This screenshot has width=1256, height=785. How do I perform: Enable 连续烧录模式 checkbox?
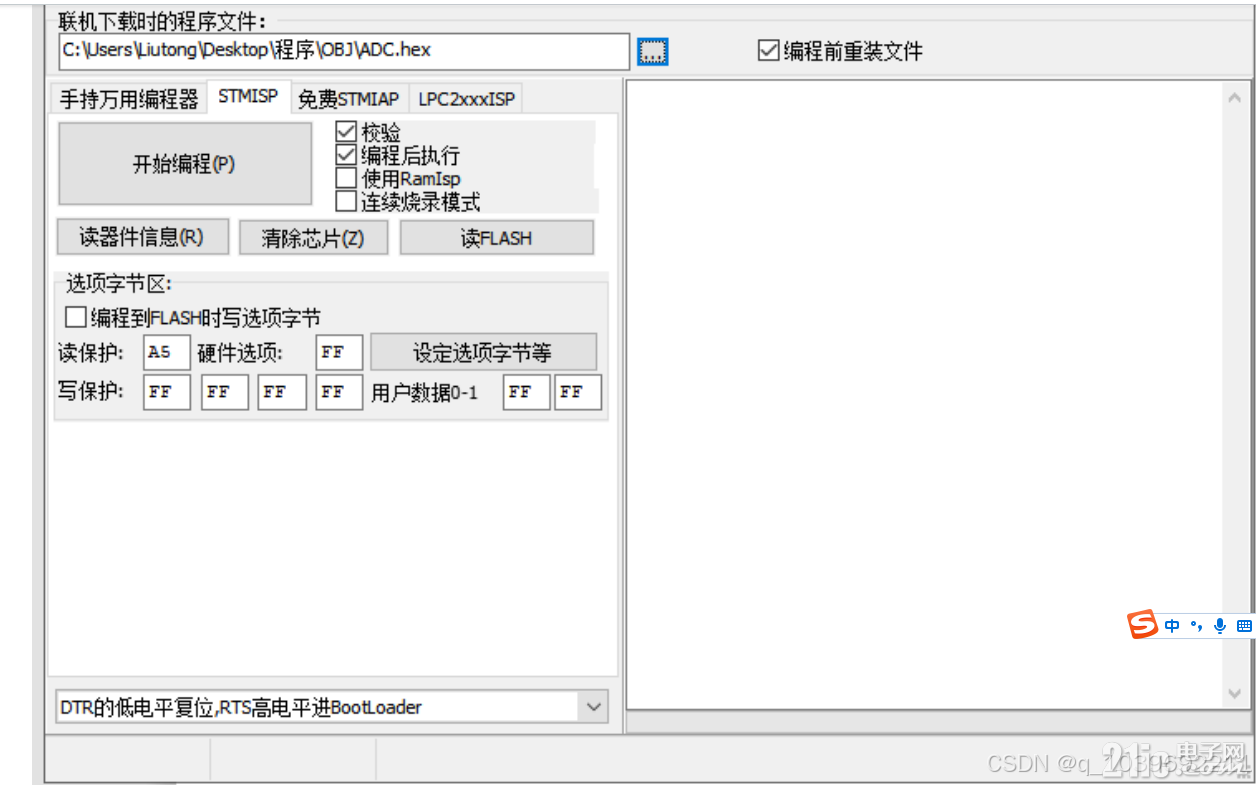tap(346, 201)
